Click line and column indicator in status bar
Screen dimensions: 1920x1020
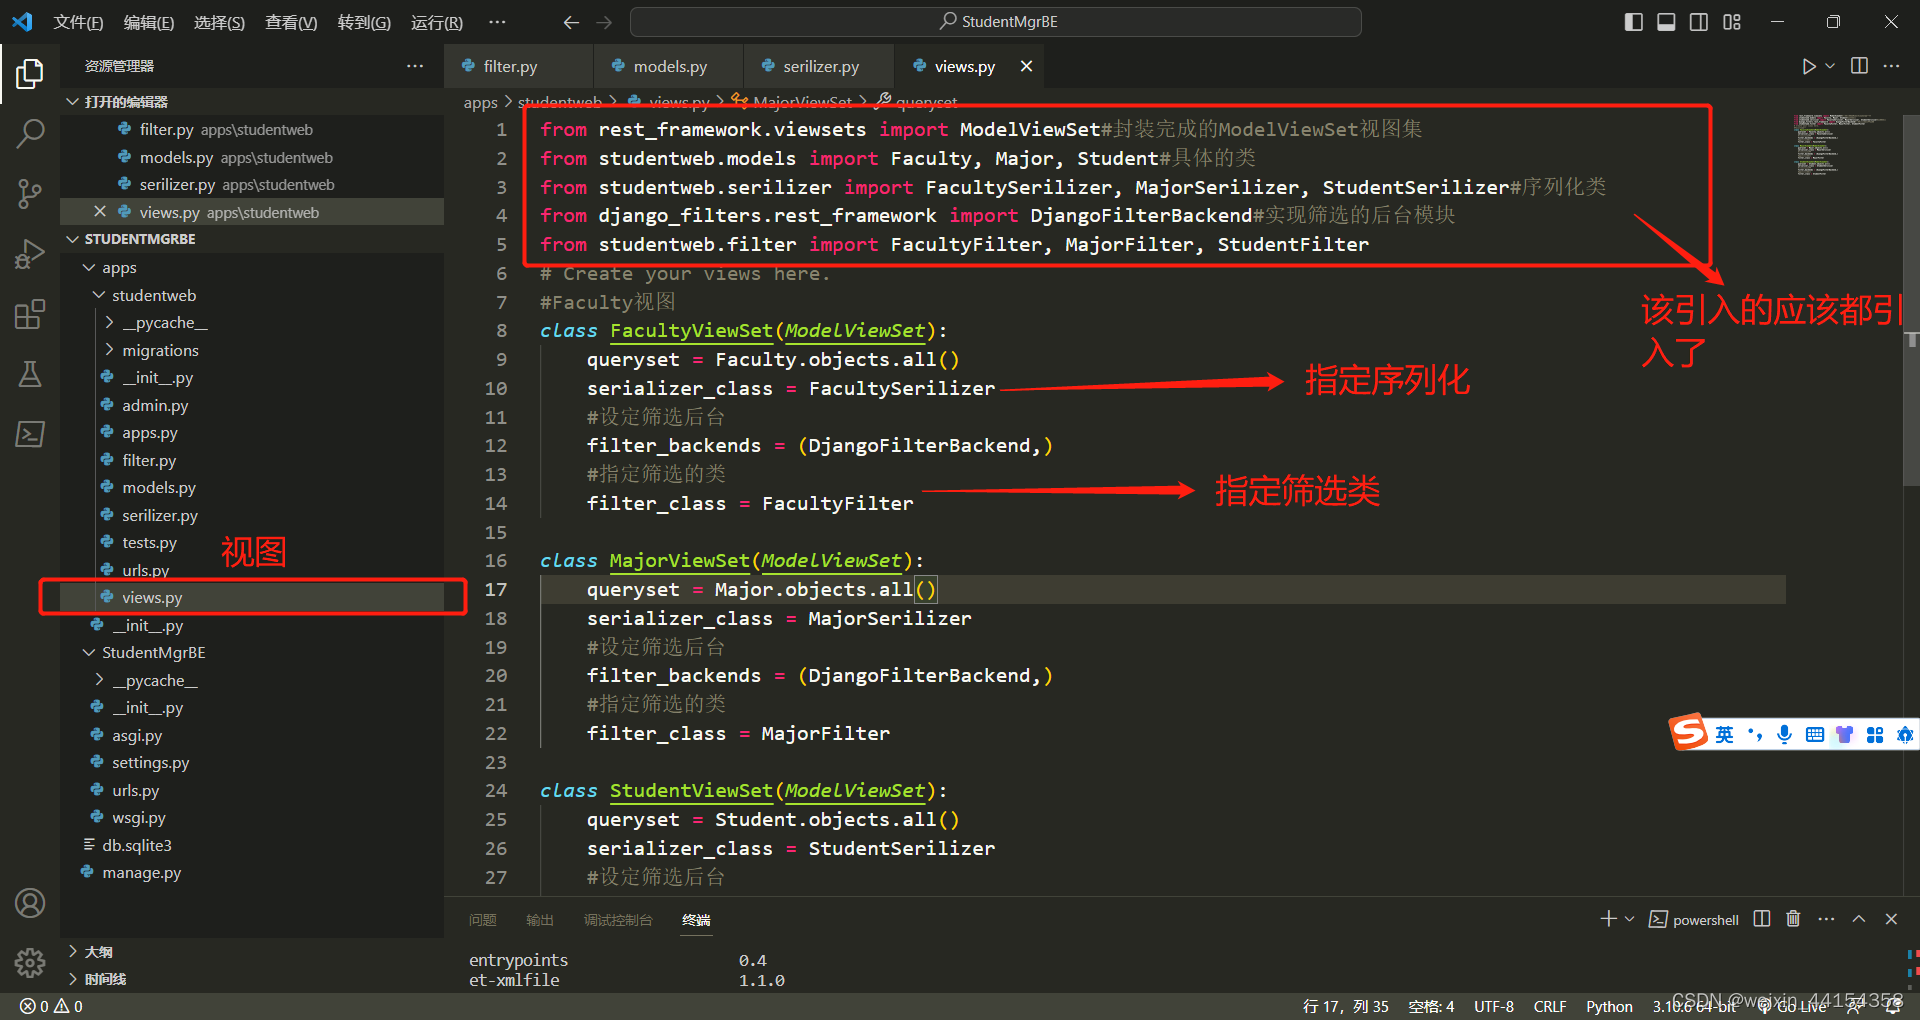[1345, 1006]
